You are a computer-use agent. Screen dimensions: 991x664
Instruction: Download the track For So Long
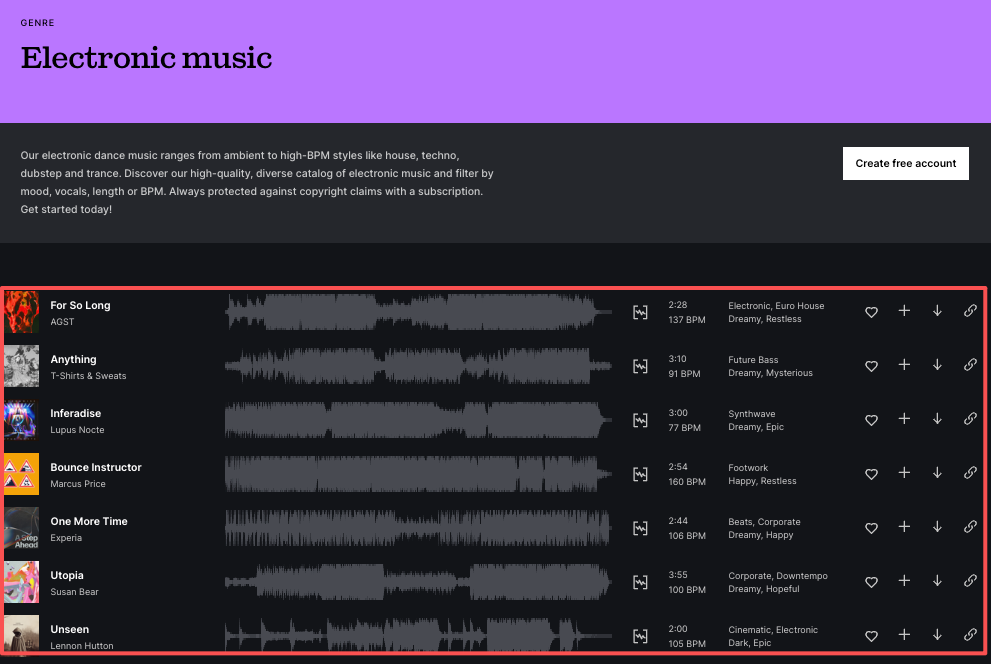tap(937, 311)
